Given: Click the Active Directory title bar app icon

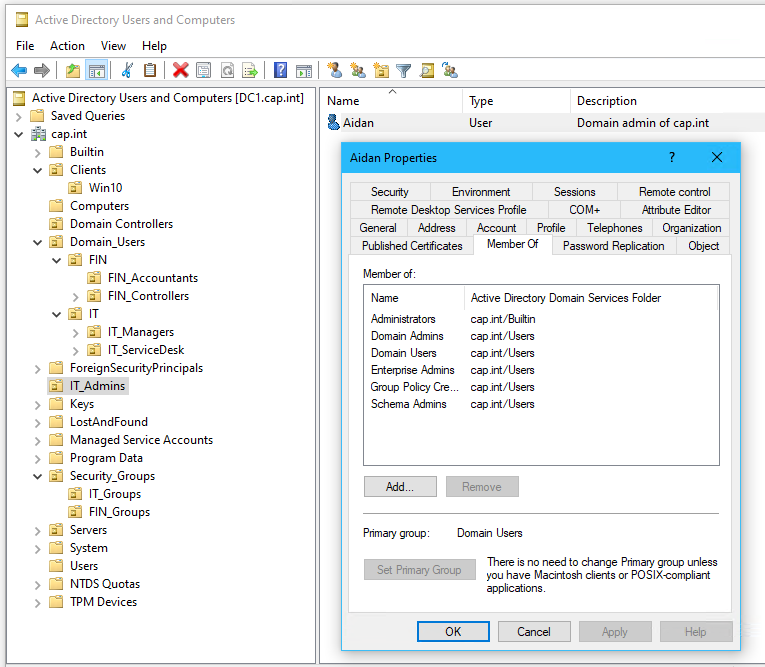Looking at the screenshot, I should (21, 20).
